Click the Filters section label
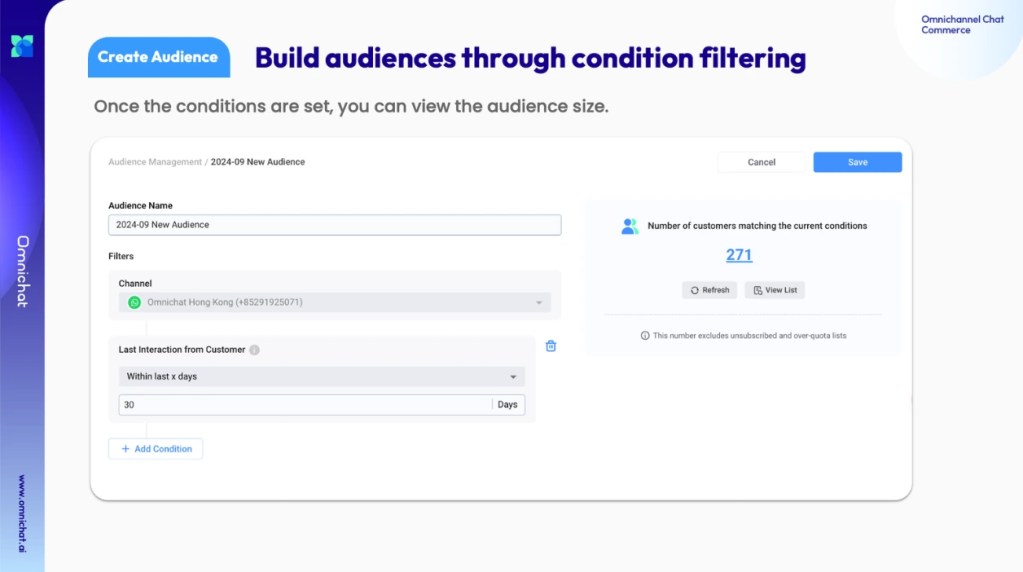 (x=121, y=256)
